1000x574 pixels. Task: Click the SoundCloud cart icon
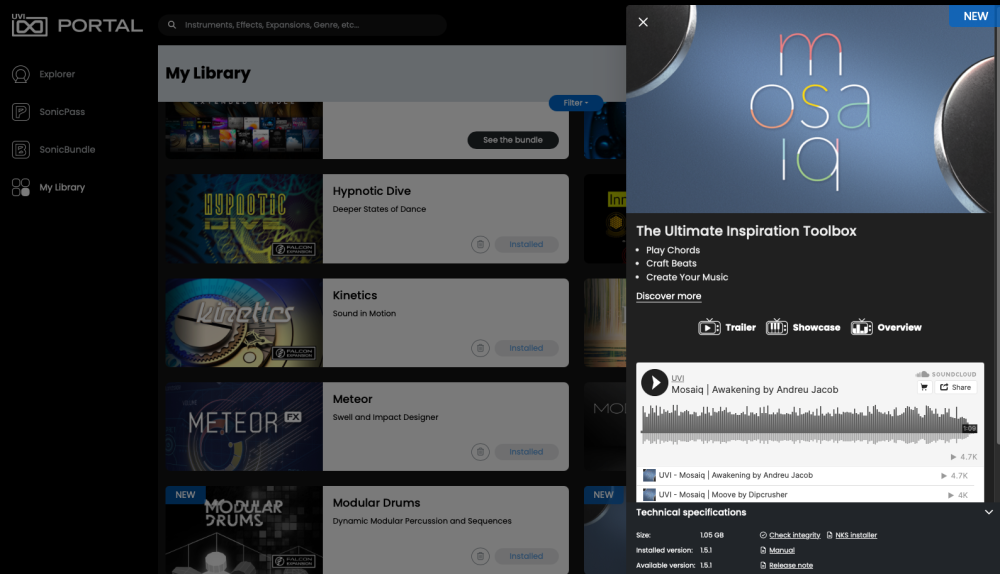(924, 387)
